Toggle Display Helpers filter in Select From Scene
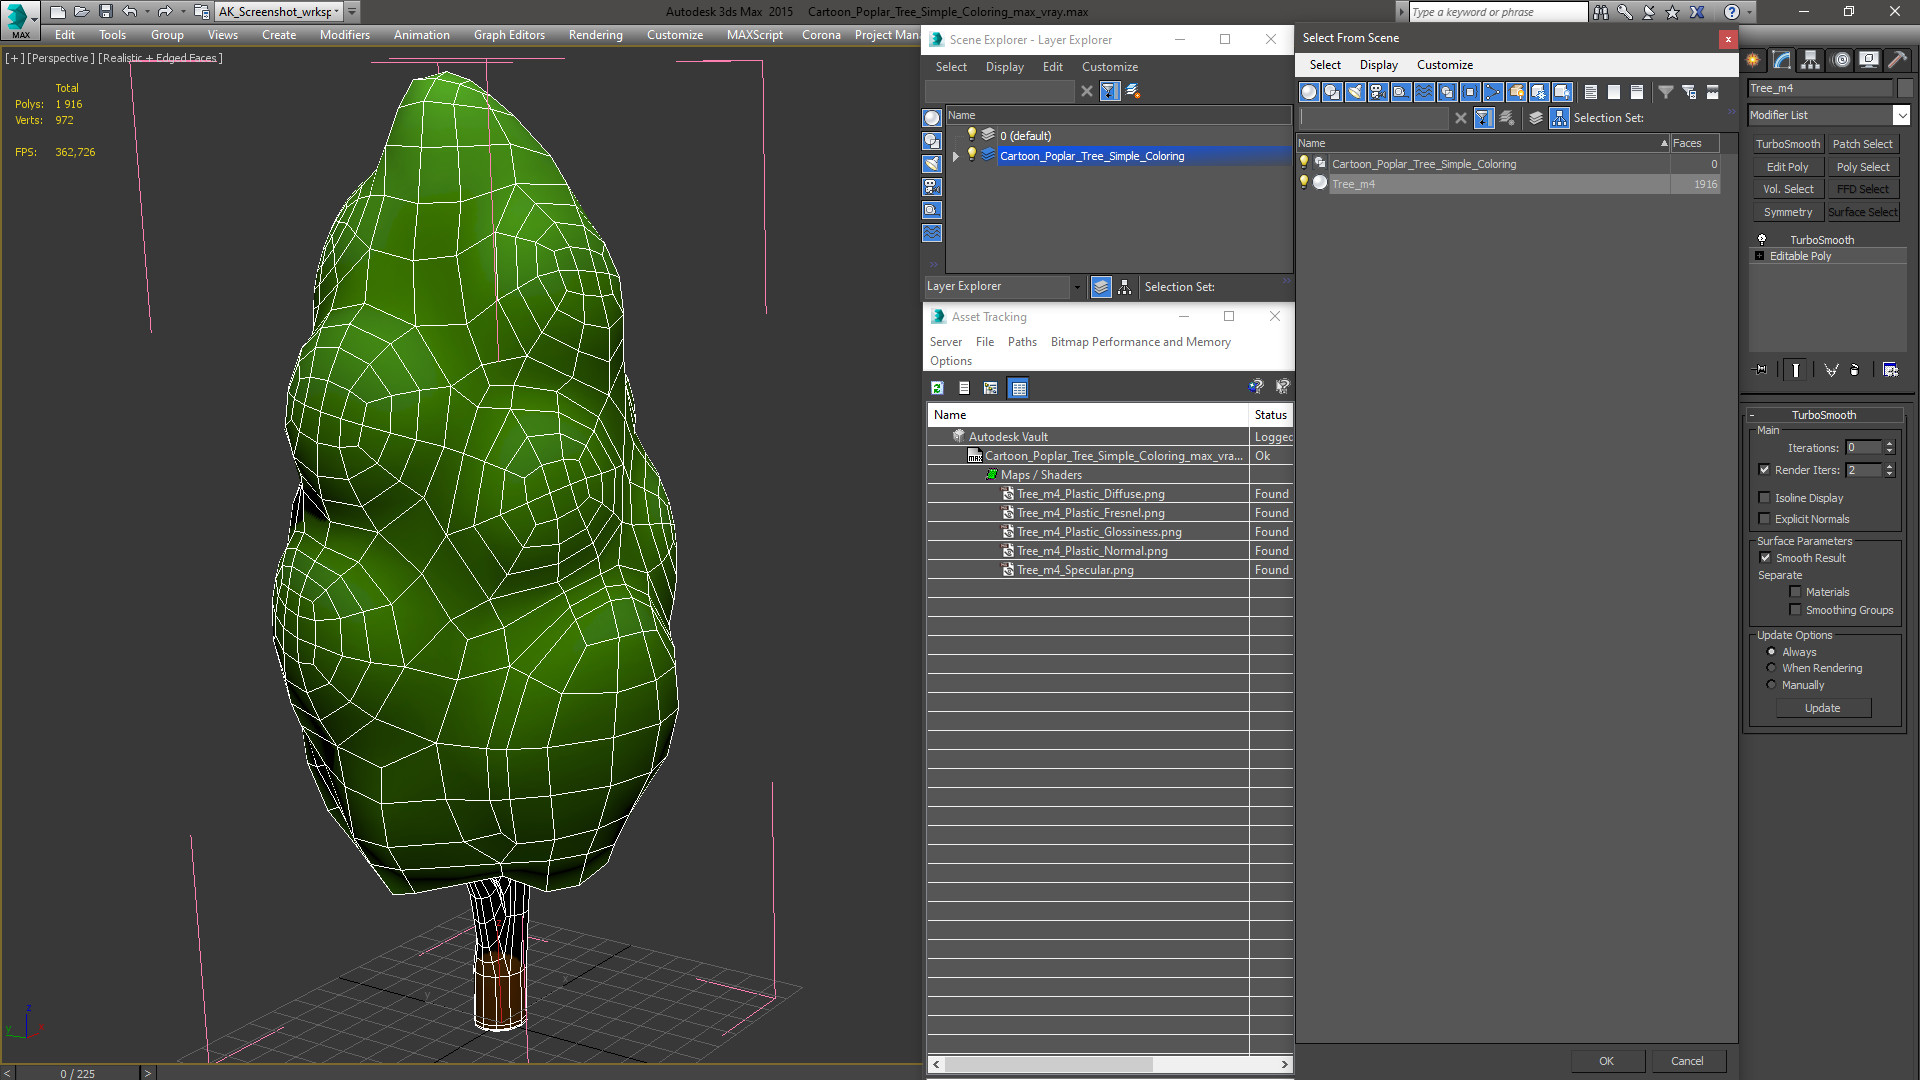This screenshot has width=1920, height=1080. click(1401, 92)
